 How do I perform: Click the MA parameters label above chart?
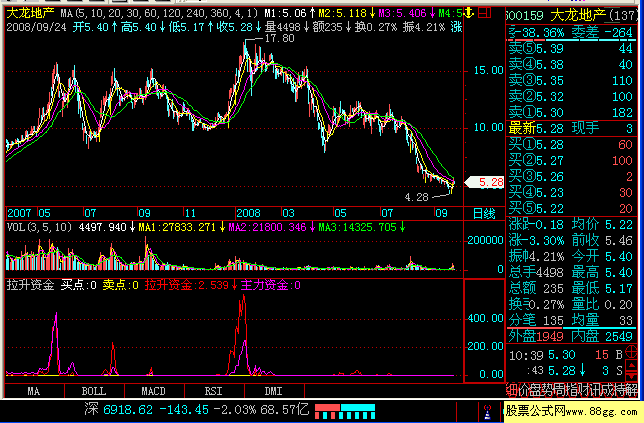pyautogui.click(x=159, y=13)
